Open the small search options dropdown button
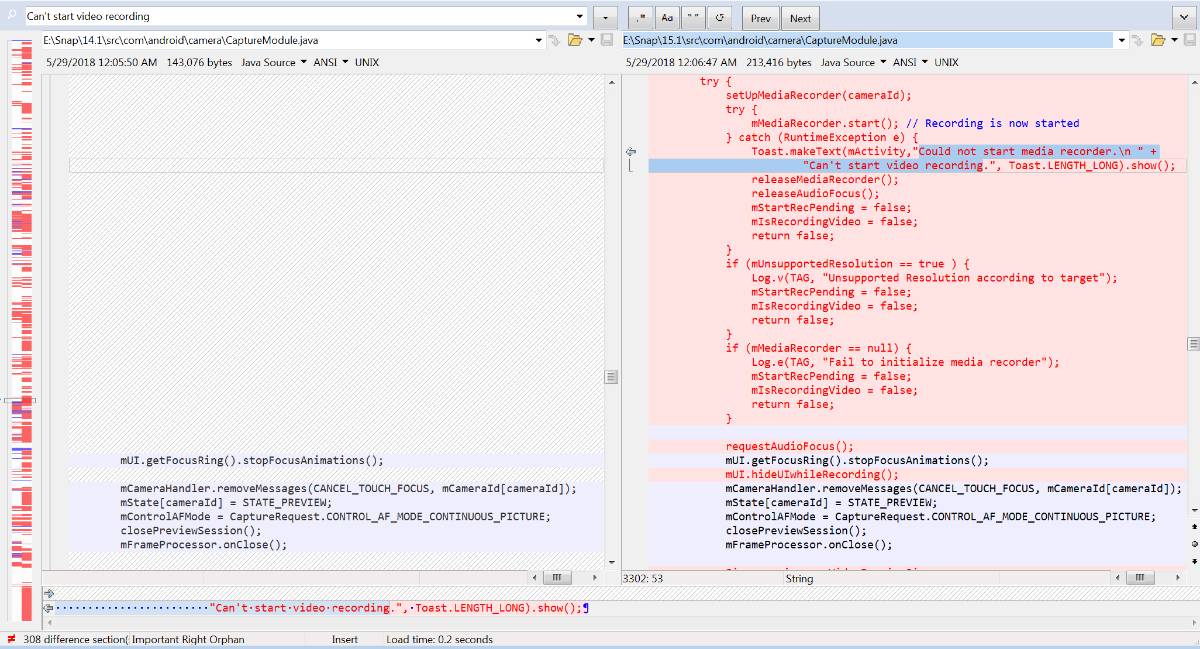 click(x=605, y=18)
